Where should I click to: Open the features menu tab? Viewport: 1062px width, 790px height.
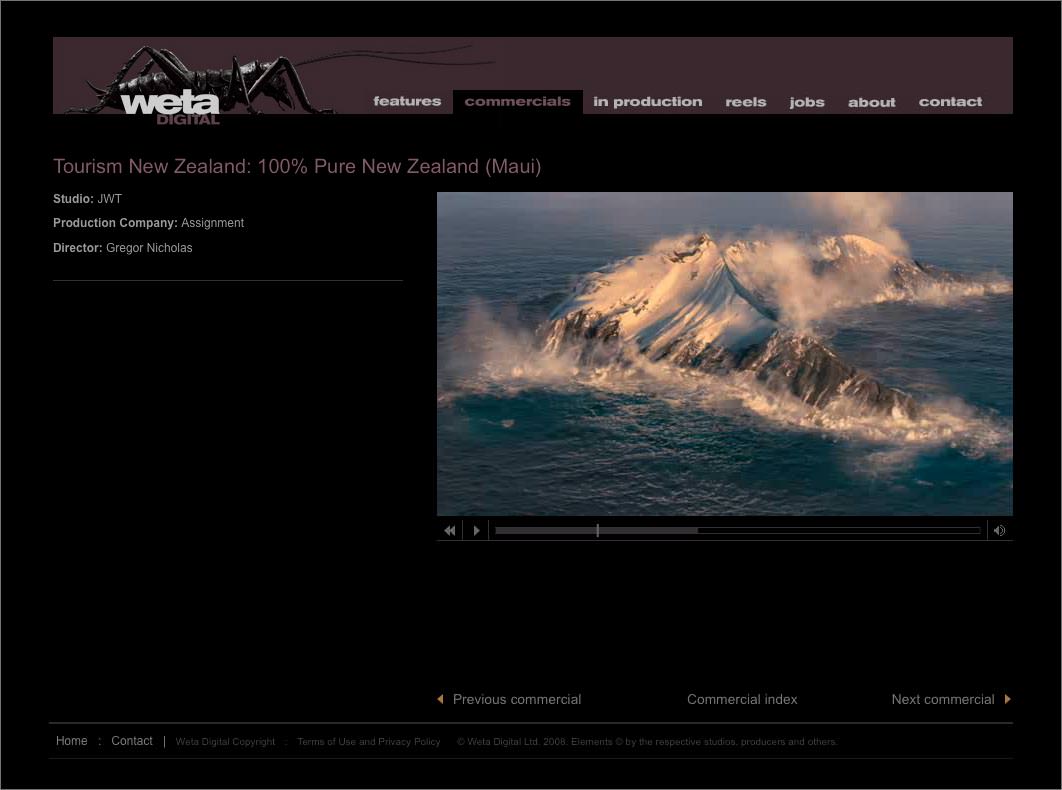point(407,102)
